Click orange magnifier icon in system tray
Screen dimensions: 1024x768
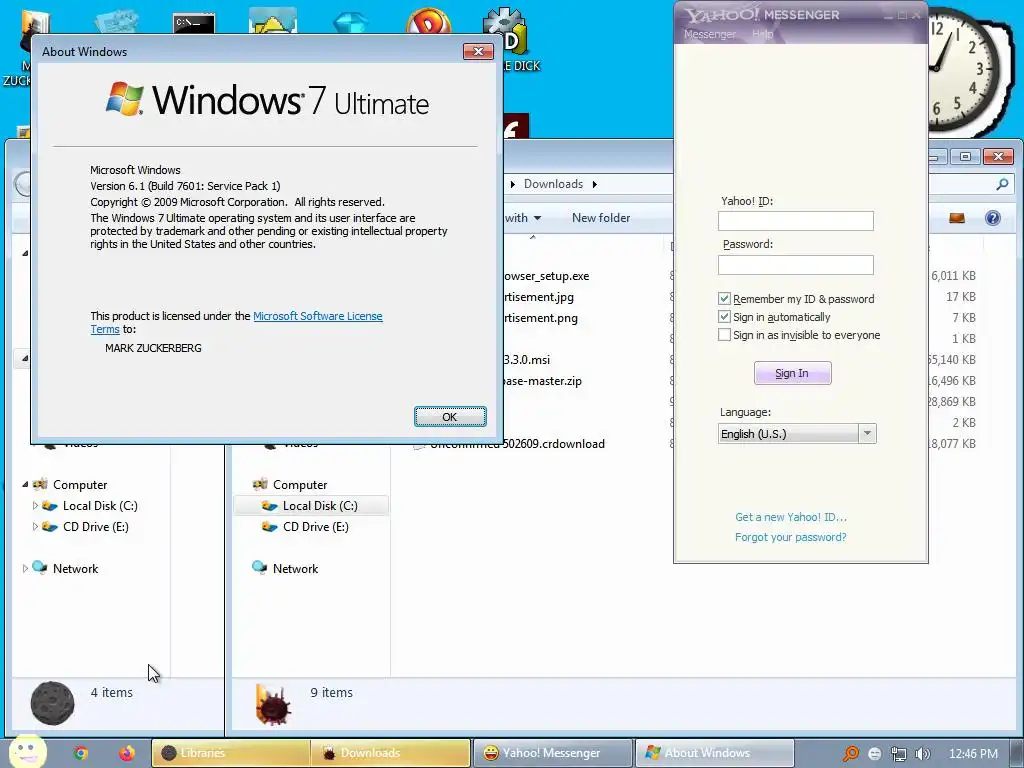pos(850,754)
